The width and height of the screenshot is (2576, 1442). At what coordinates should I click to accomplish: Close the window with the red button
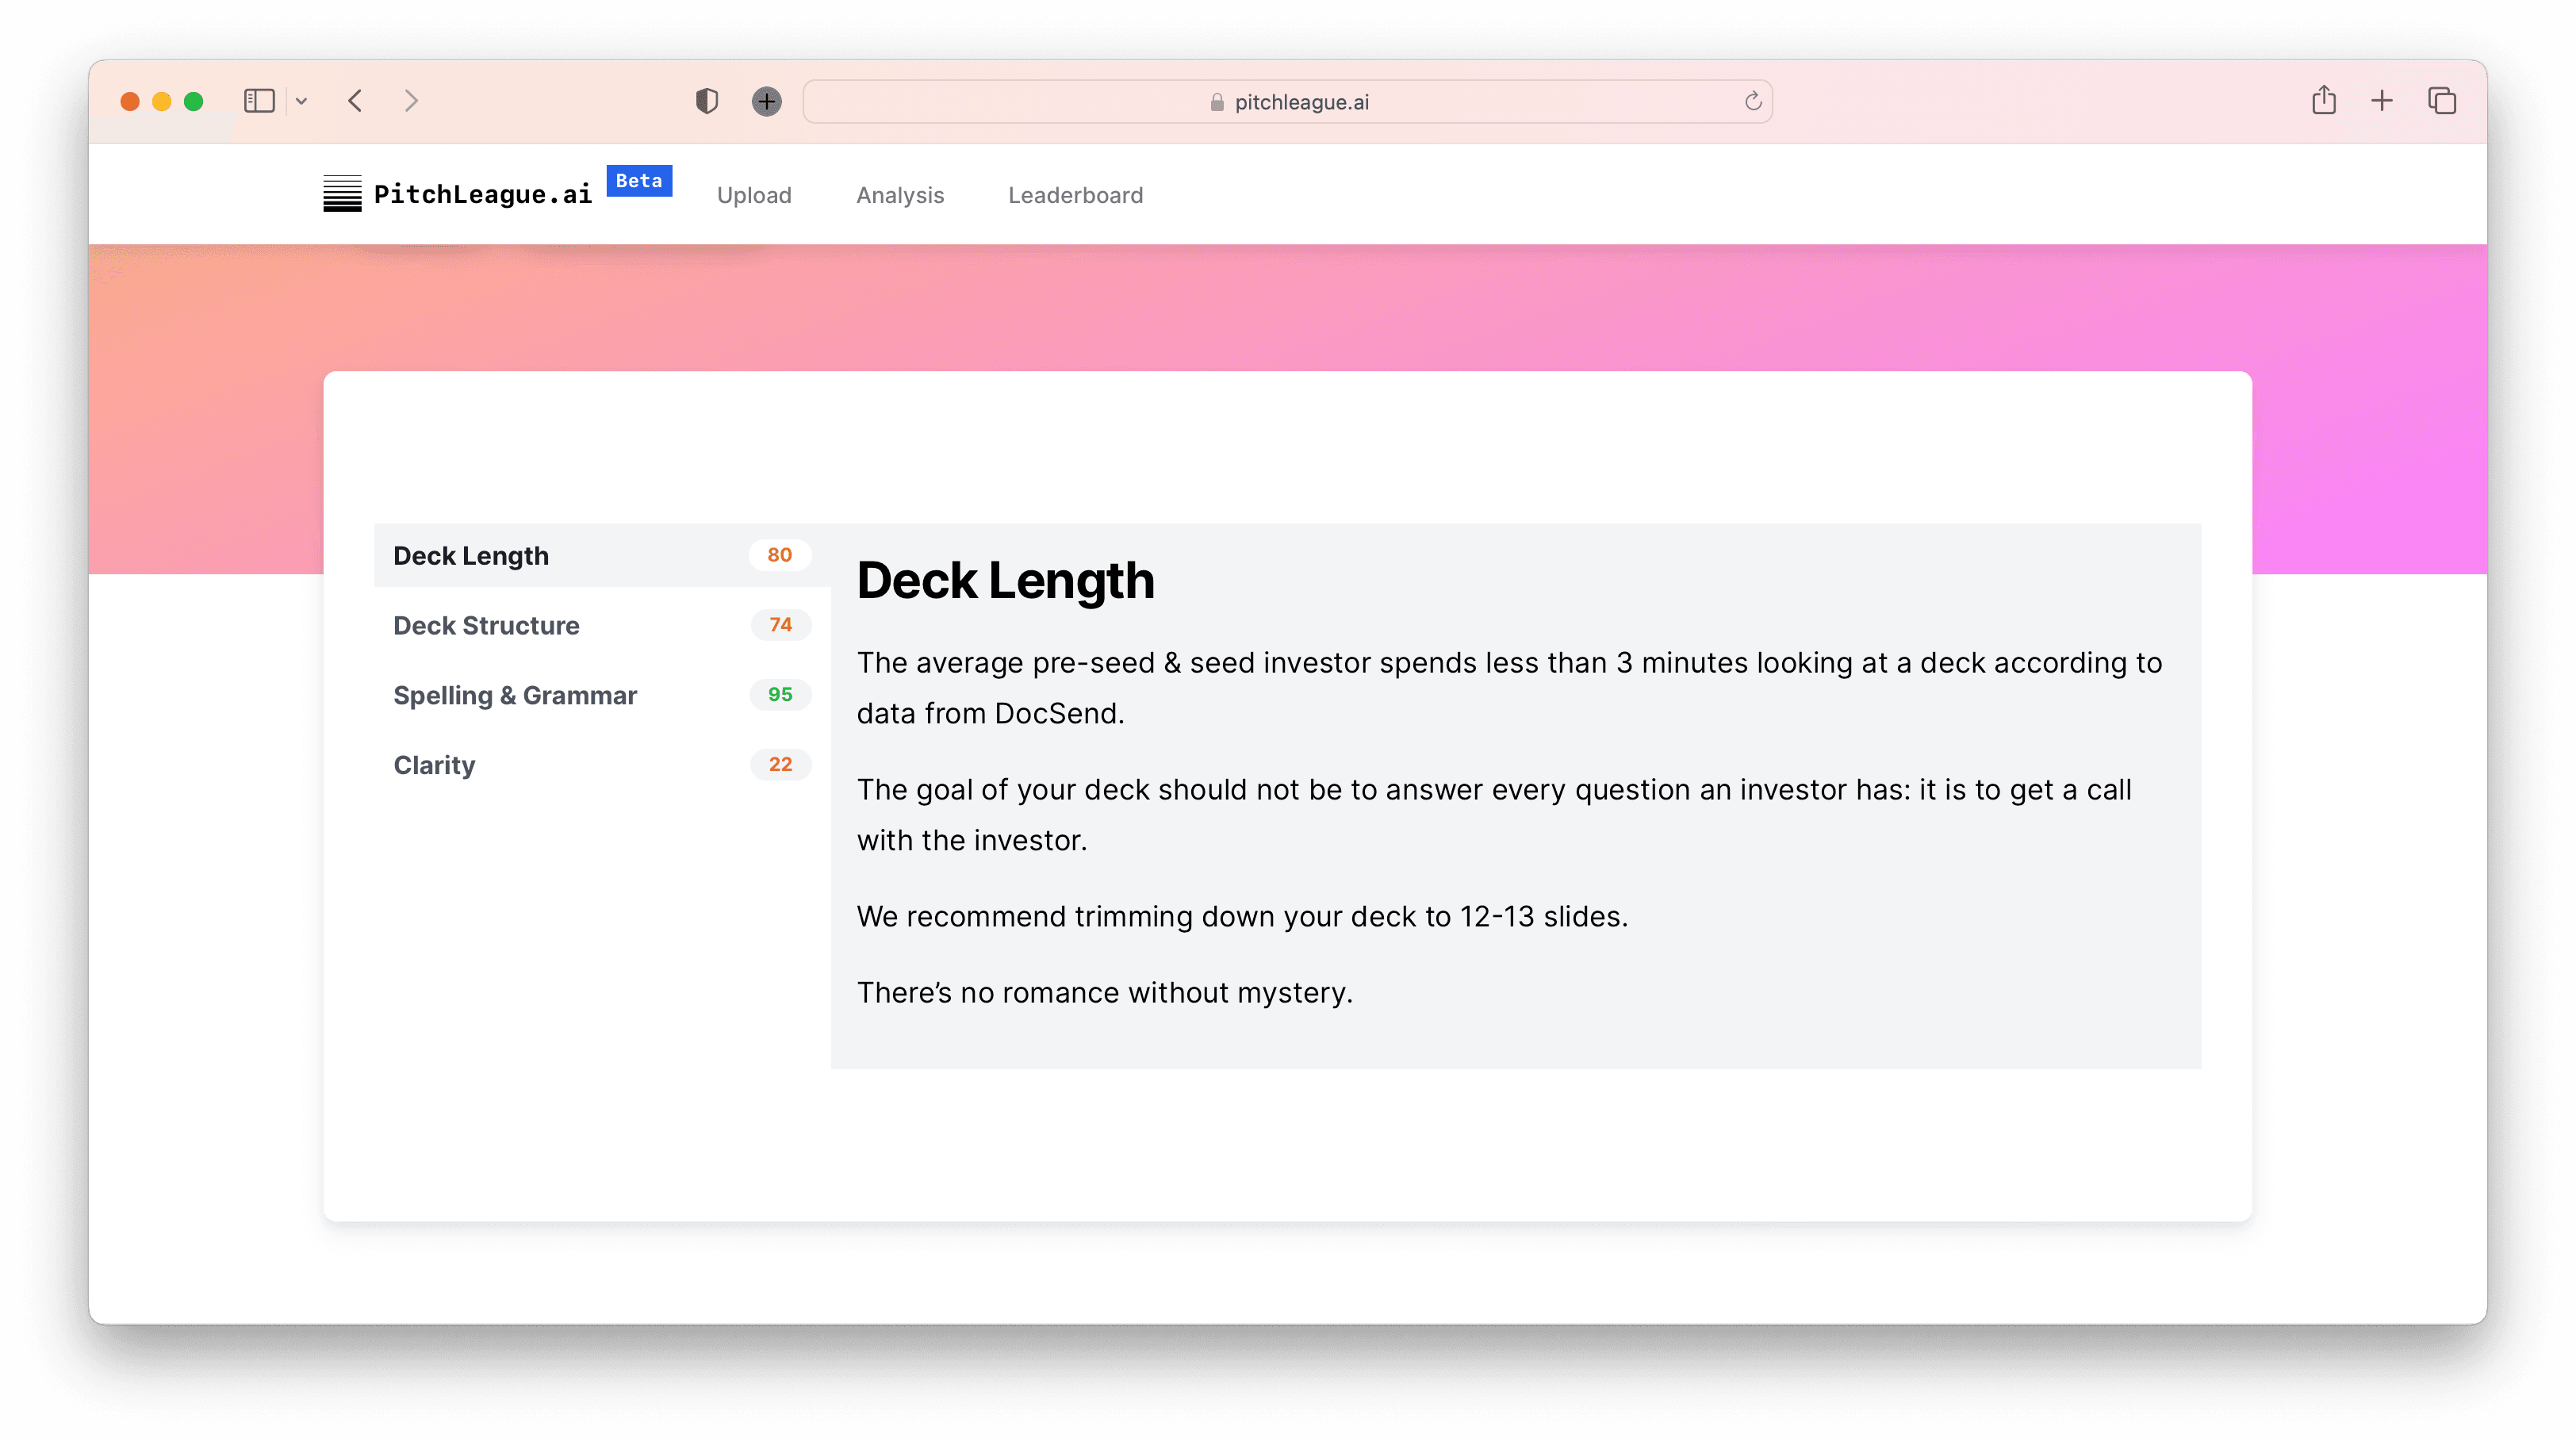130,101
